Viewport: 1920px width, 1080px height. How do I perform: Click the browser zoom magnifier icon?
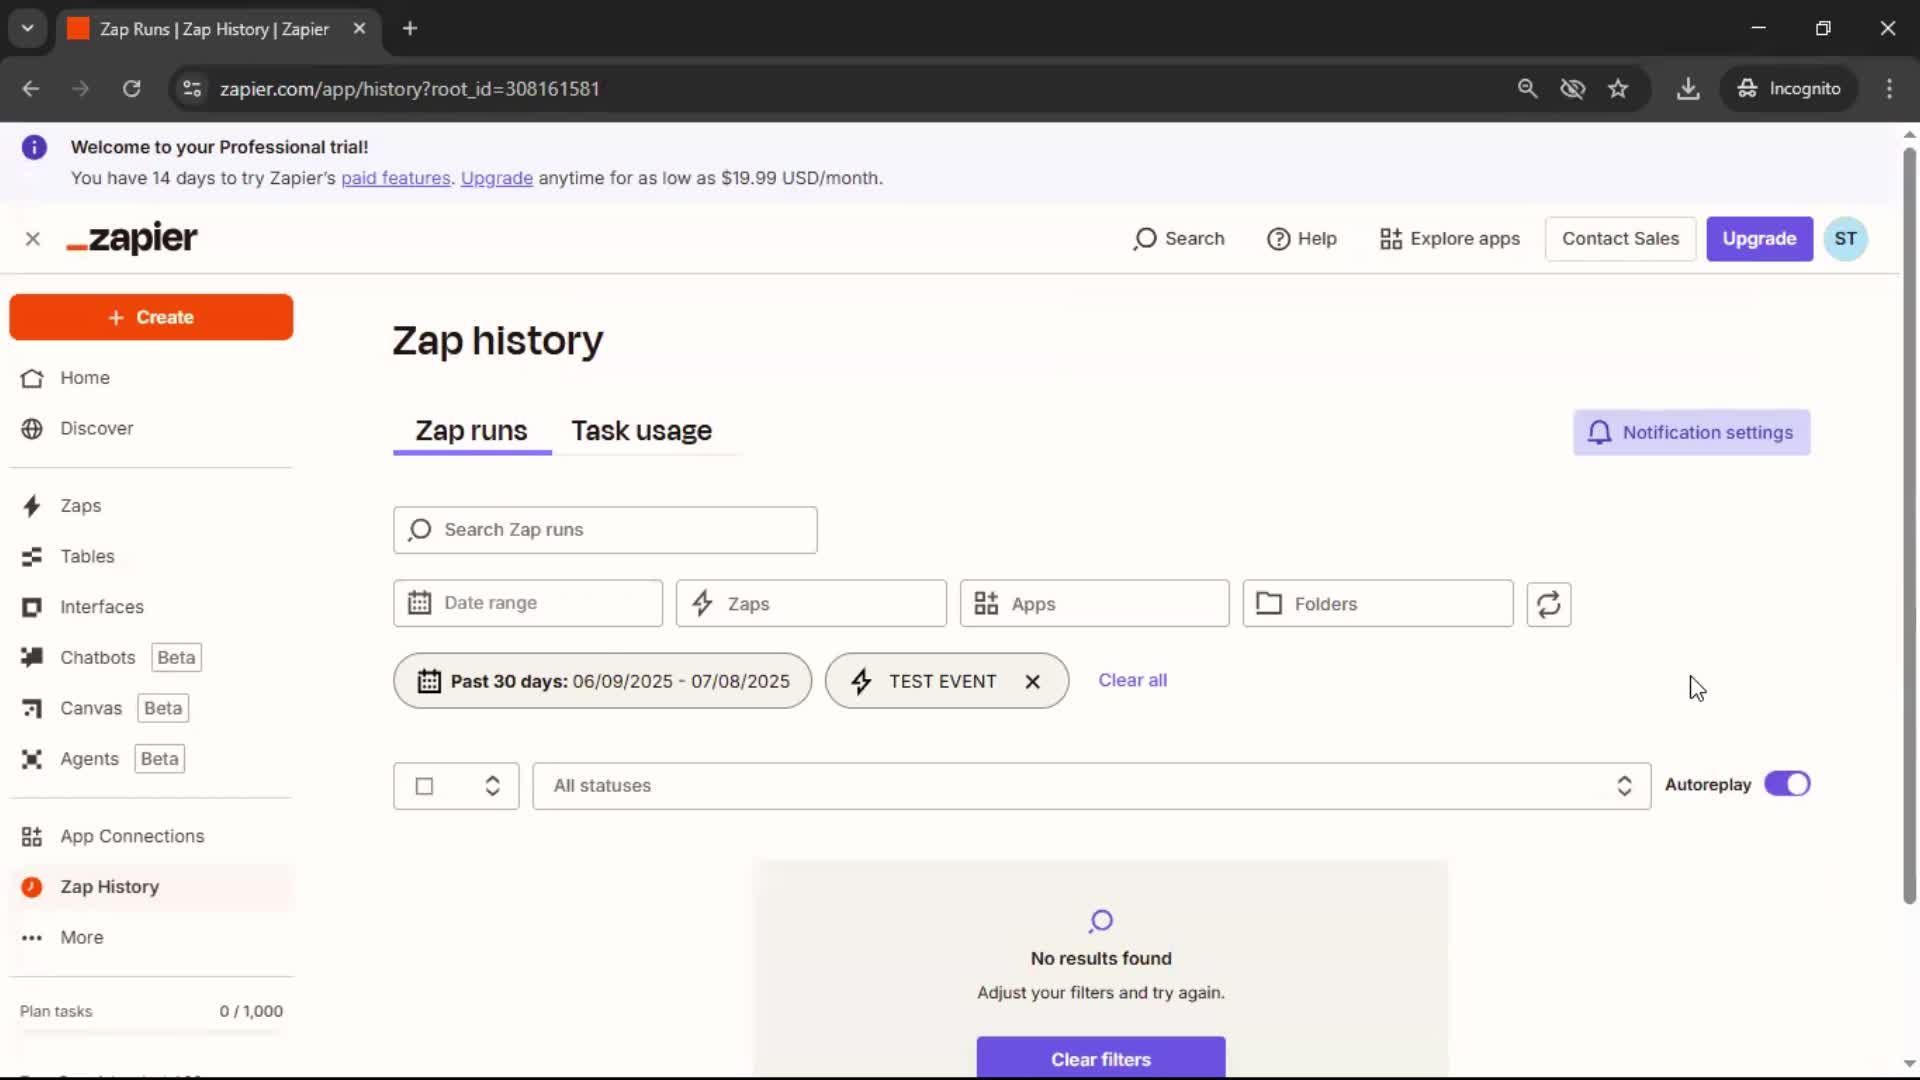(x=1527, y=89)
